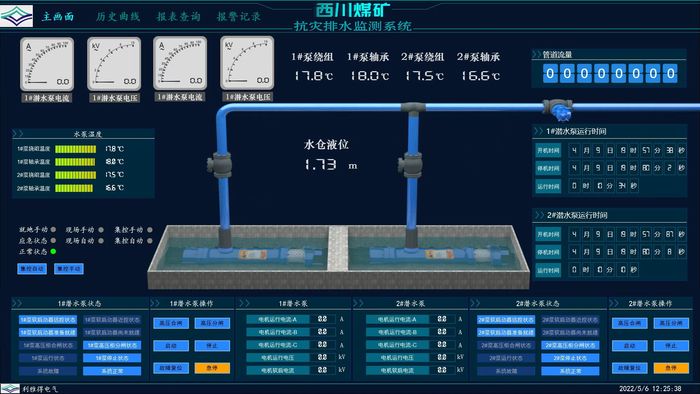Click the first 1#潜水泵电压 kV voltmeter gauge
The image size is (700, 394).
click(x=114, y=64)
